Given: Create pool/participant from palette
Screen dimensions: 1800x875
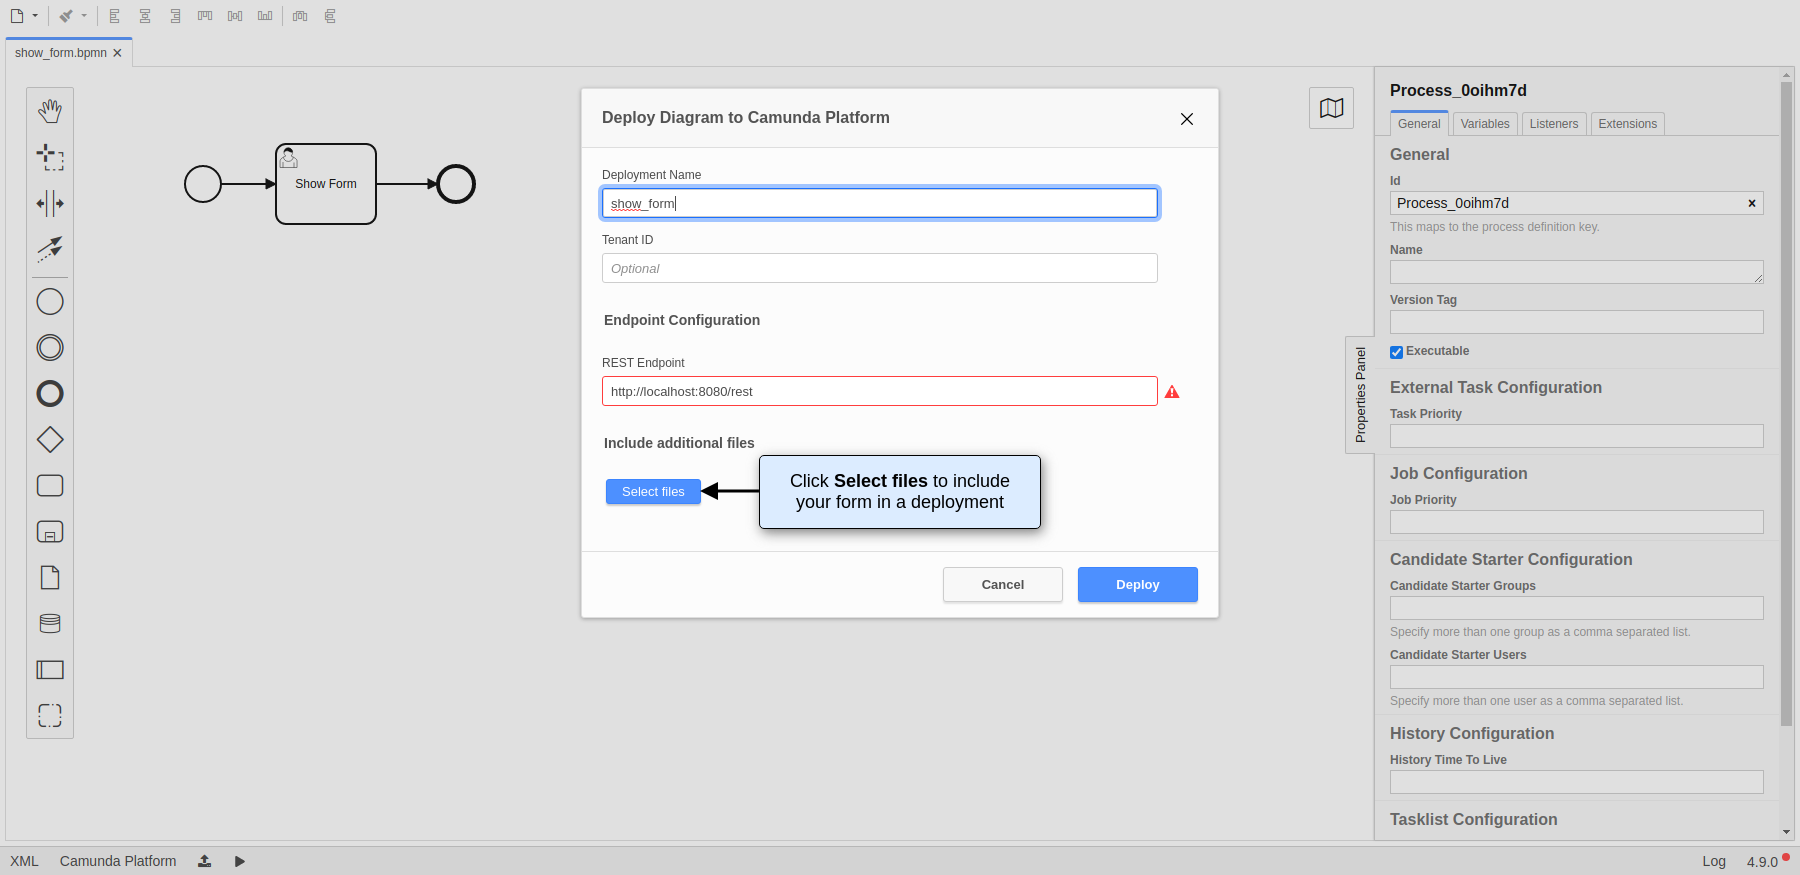Looking at the screenshot, I should click(x=50, y=669).
